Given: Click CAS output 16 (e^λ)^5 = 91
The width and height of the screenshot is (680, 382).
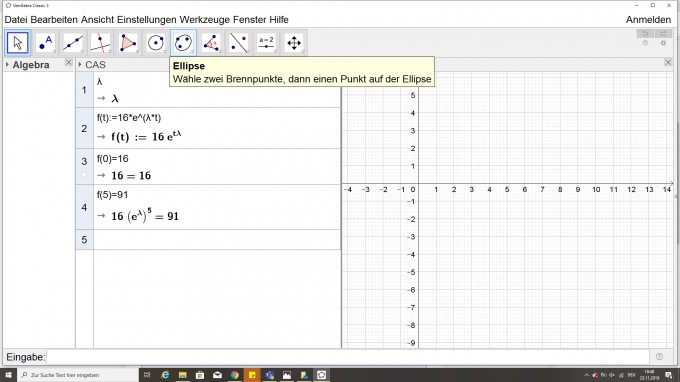Looking at the screenshot, I should point(145,215).
